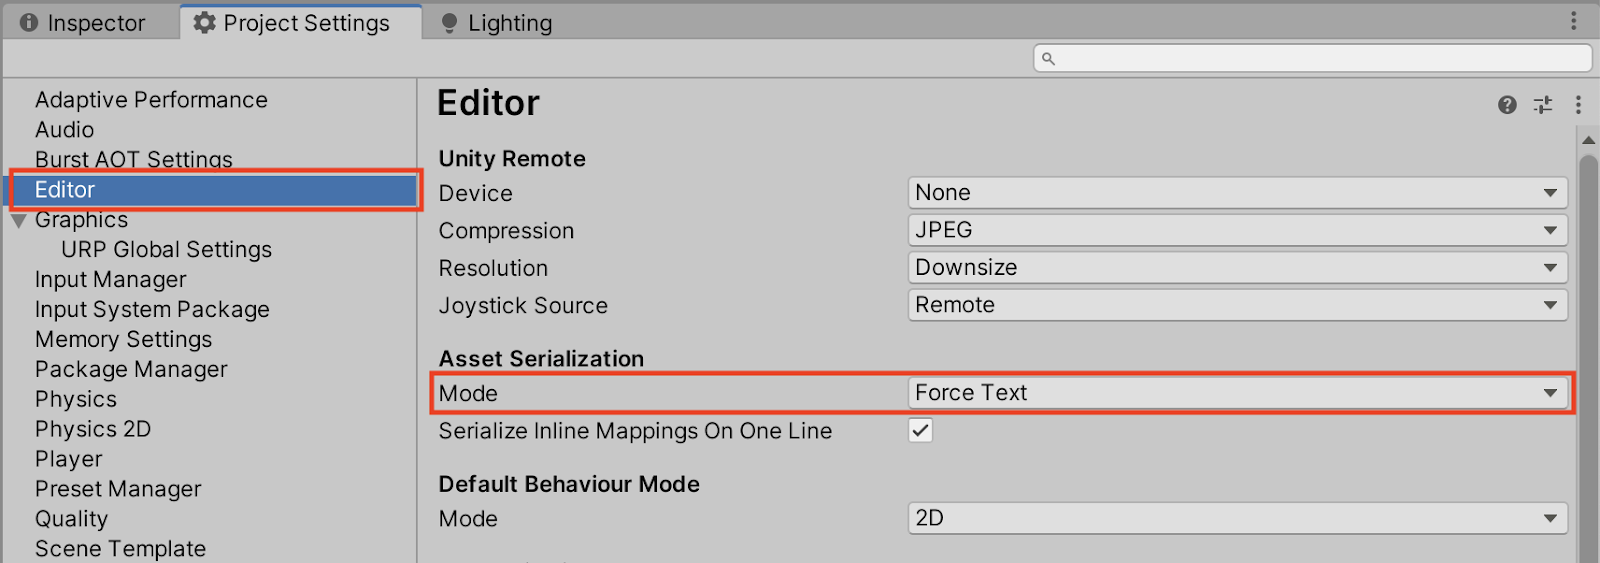Select Input Manager settings

tap(110, 280)
